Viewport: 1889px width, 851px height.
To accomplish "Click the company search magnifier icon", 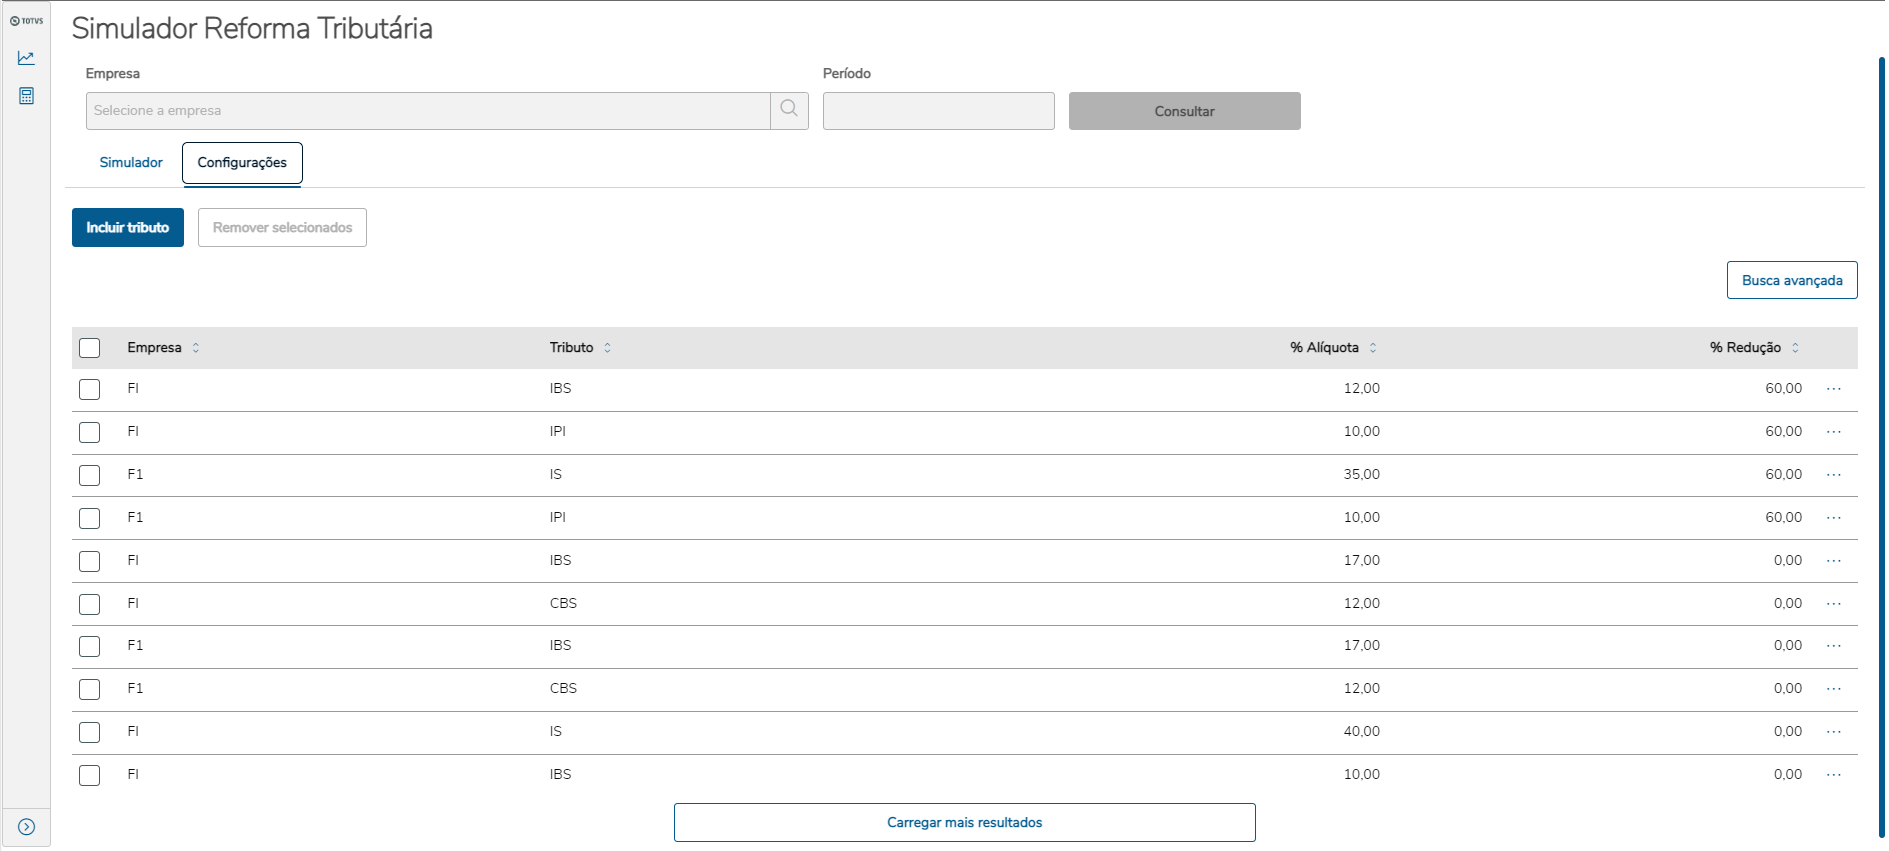I will (789, 110).
